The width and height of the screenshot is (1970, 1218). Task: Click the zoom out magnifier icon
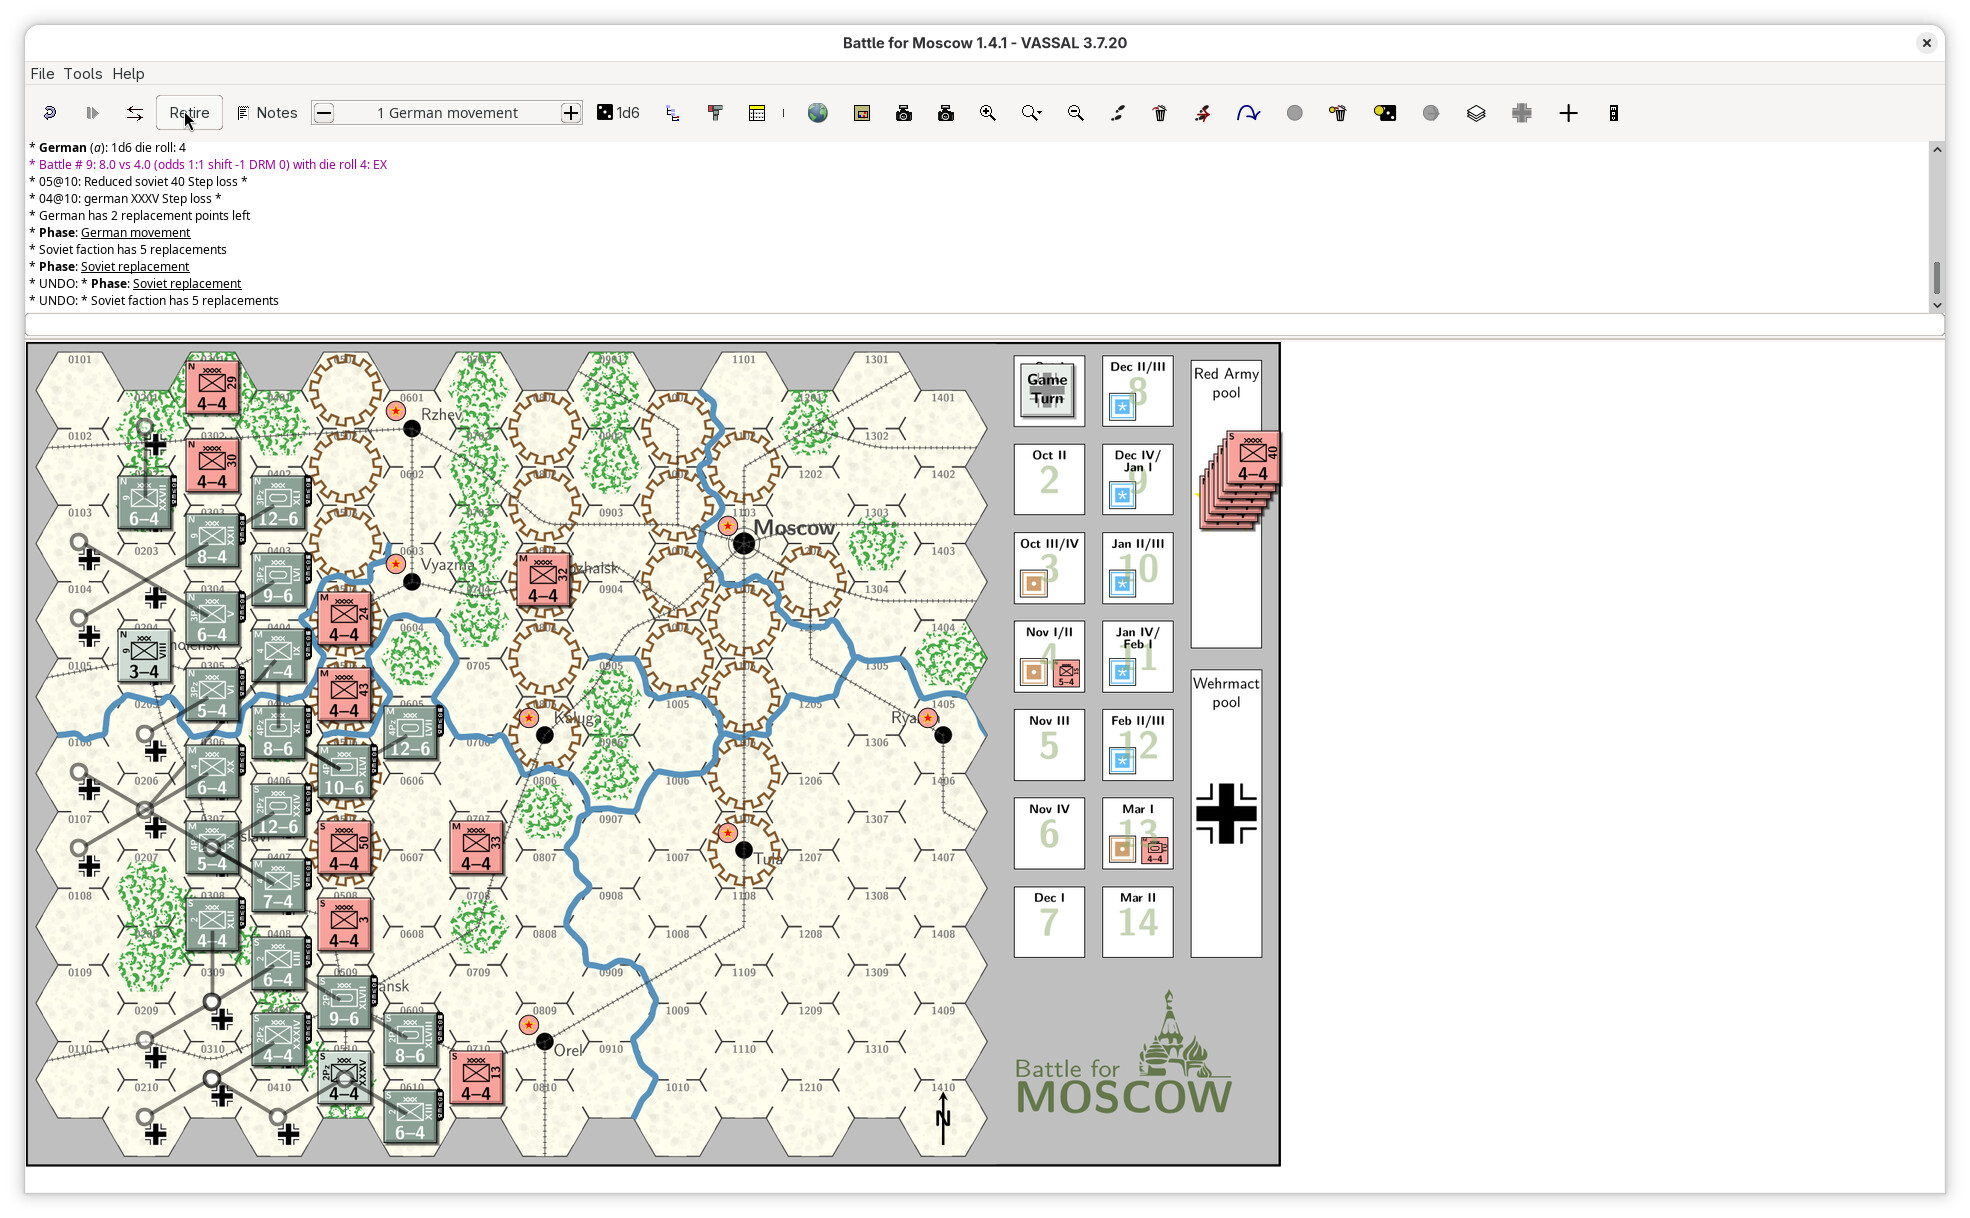(1076, 113)
